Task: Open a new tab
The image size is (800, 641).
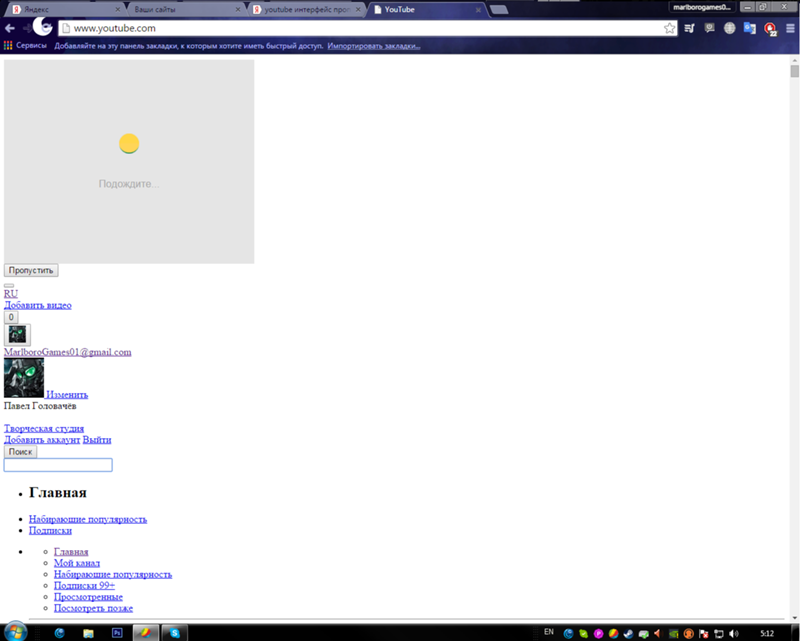Action: (499, 9)
